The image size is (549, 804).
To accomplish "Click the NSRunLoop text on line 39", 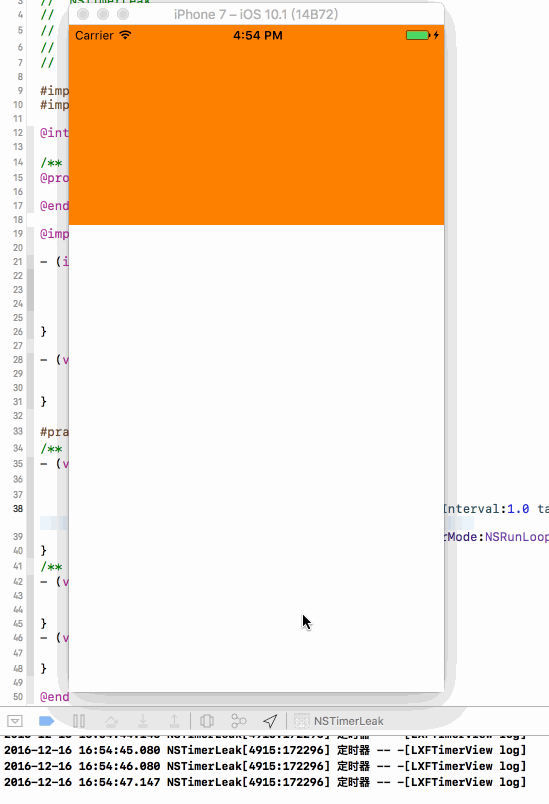I will tap(517, 537).
